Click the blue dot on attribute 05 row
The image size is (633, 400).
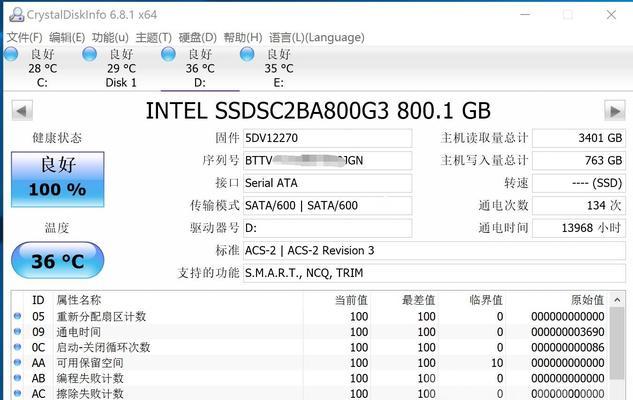point(17,316)
